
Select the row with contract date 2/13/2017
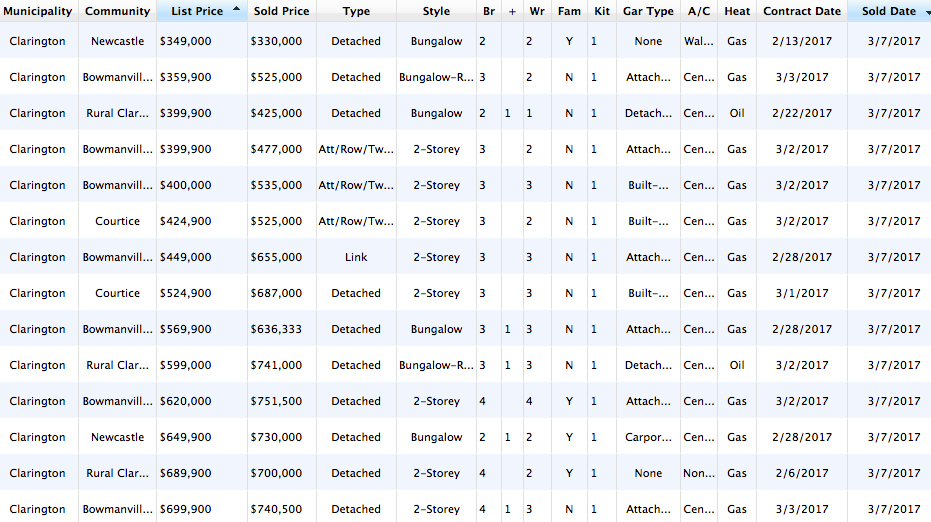pos(801,41)
